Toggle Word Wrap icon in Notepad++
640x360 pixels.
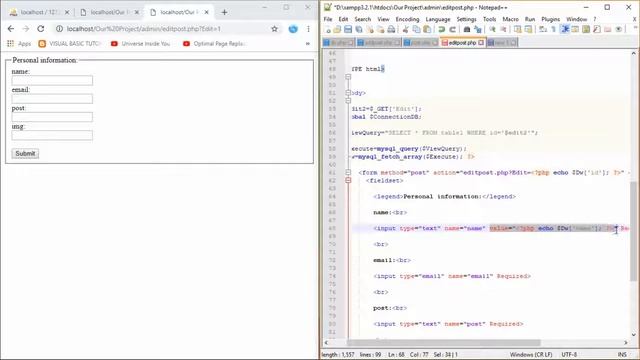coord(543,29)
